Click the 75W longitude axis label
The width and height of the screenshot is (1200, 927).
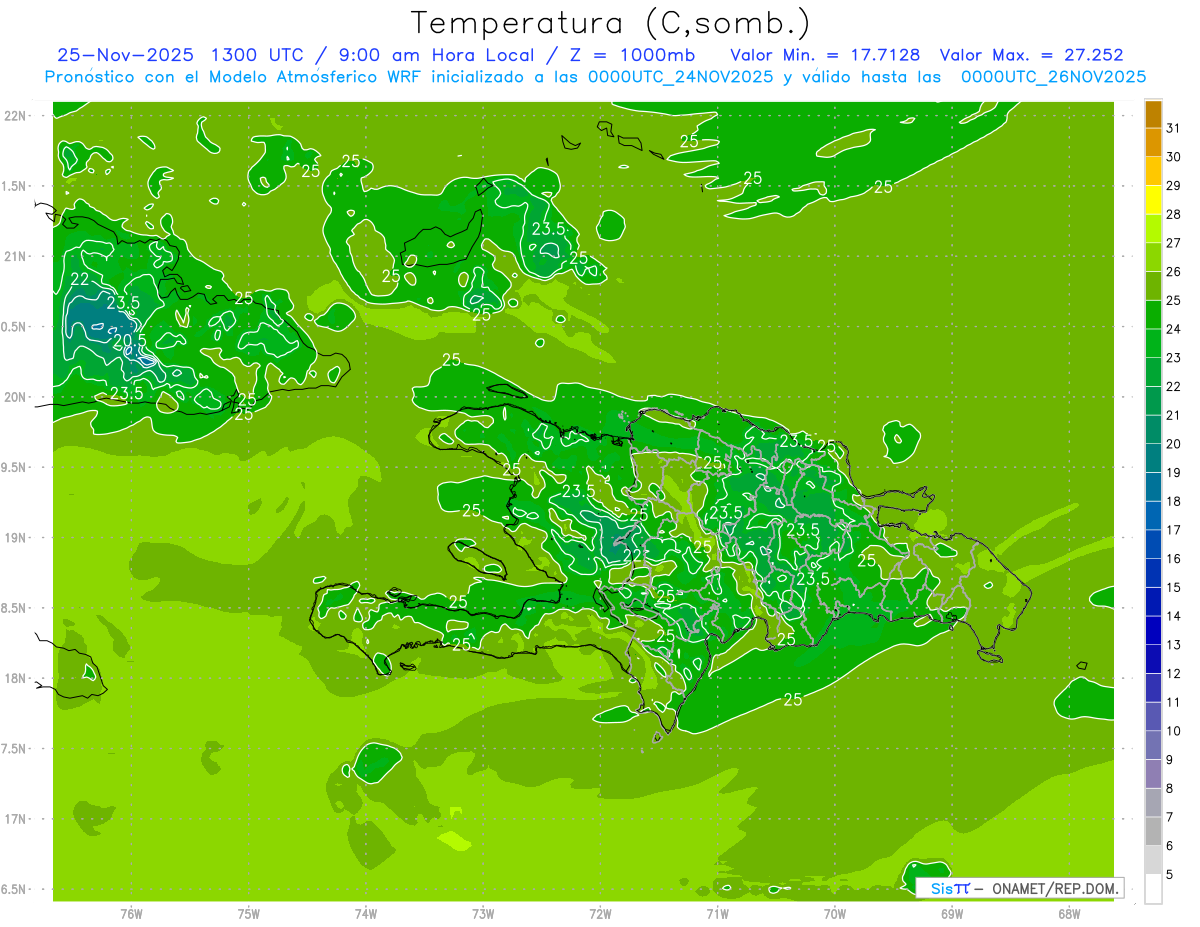[x=248, y=914]
